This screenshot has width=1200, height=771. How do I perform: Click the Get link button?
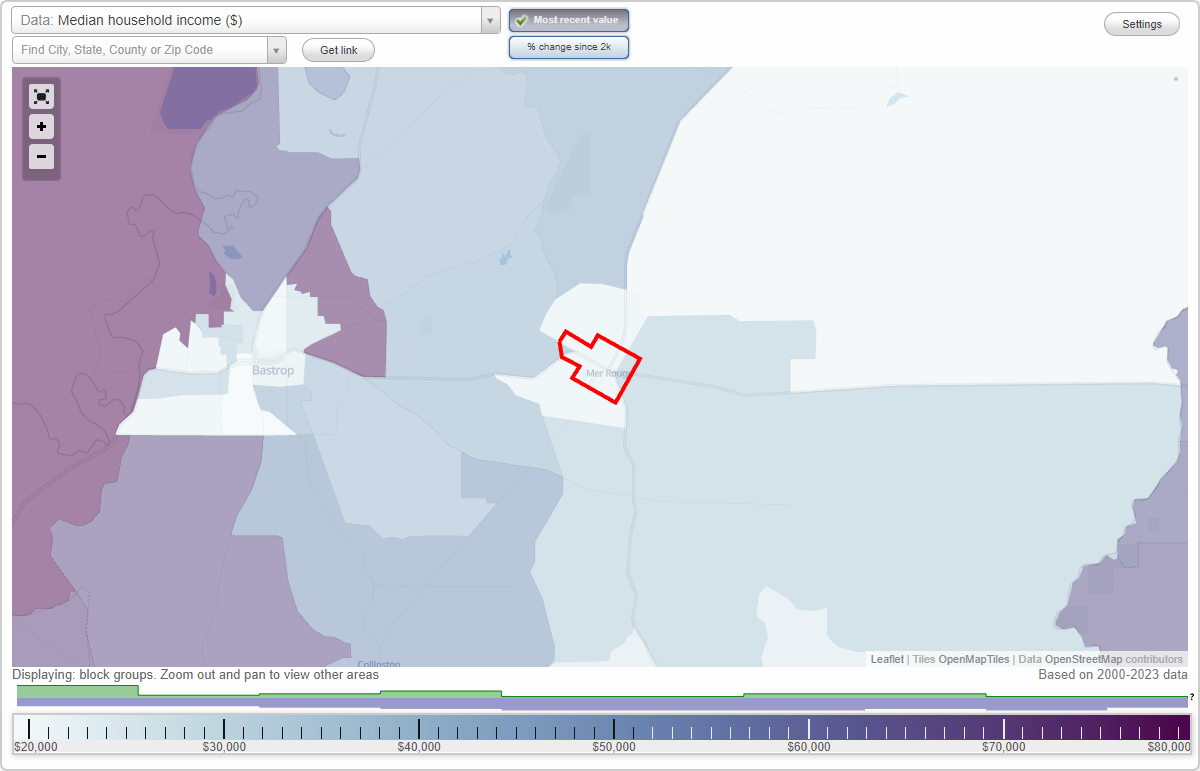tap(337, 49)
